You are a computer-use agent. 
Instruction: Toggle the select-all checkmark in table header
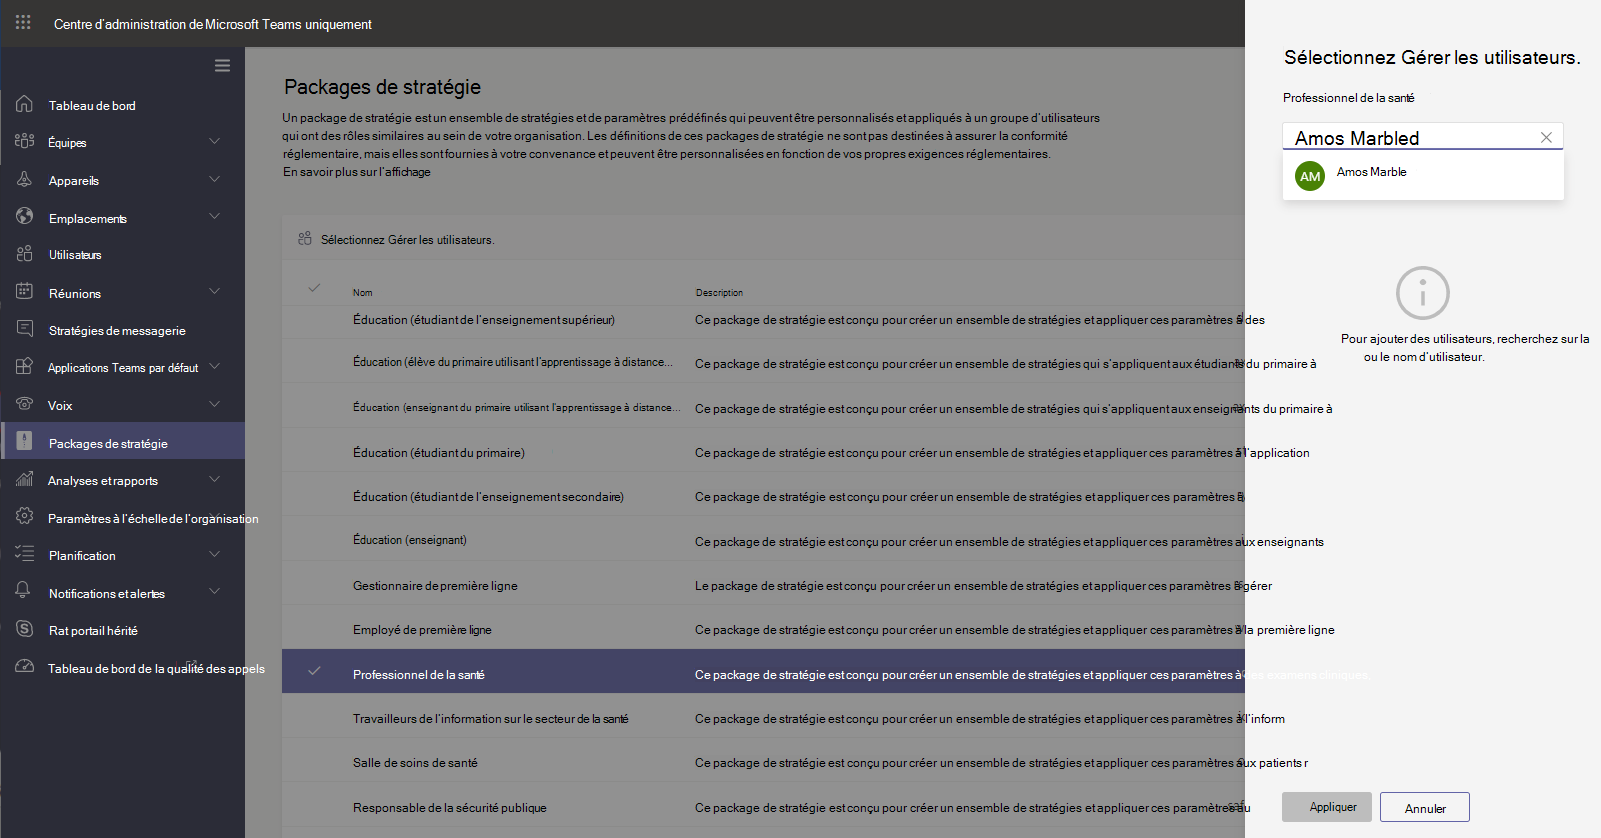[x=314, y=288]
